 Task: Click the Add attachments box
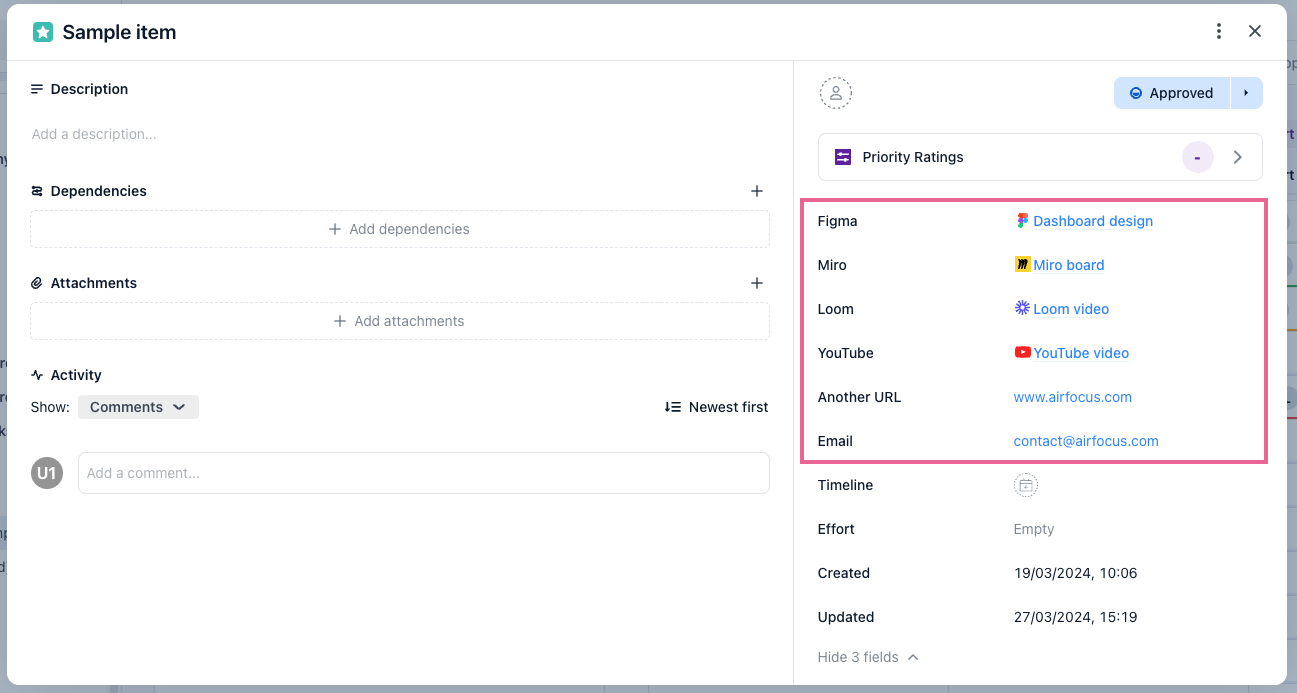(400, 321)
